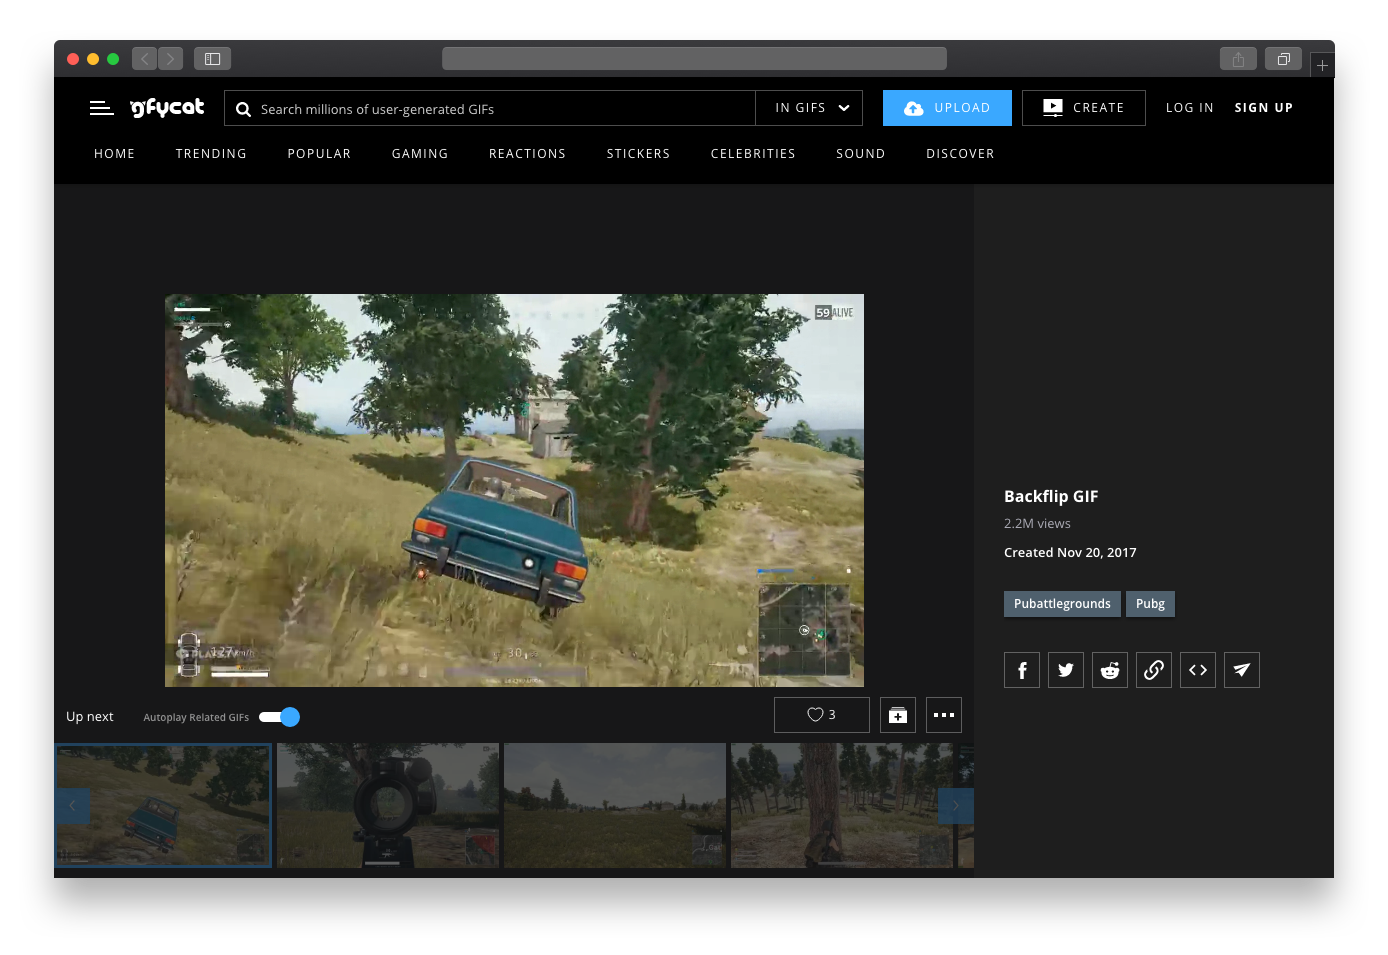This screenshot has width=1388, height=955.
Task: Open the SOUND tab
Action: tap(861, 154)
